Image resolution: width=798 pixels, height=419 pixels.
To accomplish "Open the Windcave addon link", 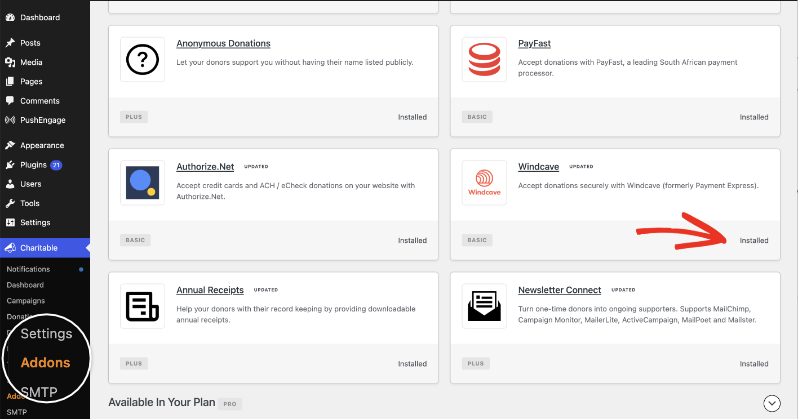I will [538, 166].
